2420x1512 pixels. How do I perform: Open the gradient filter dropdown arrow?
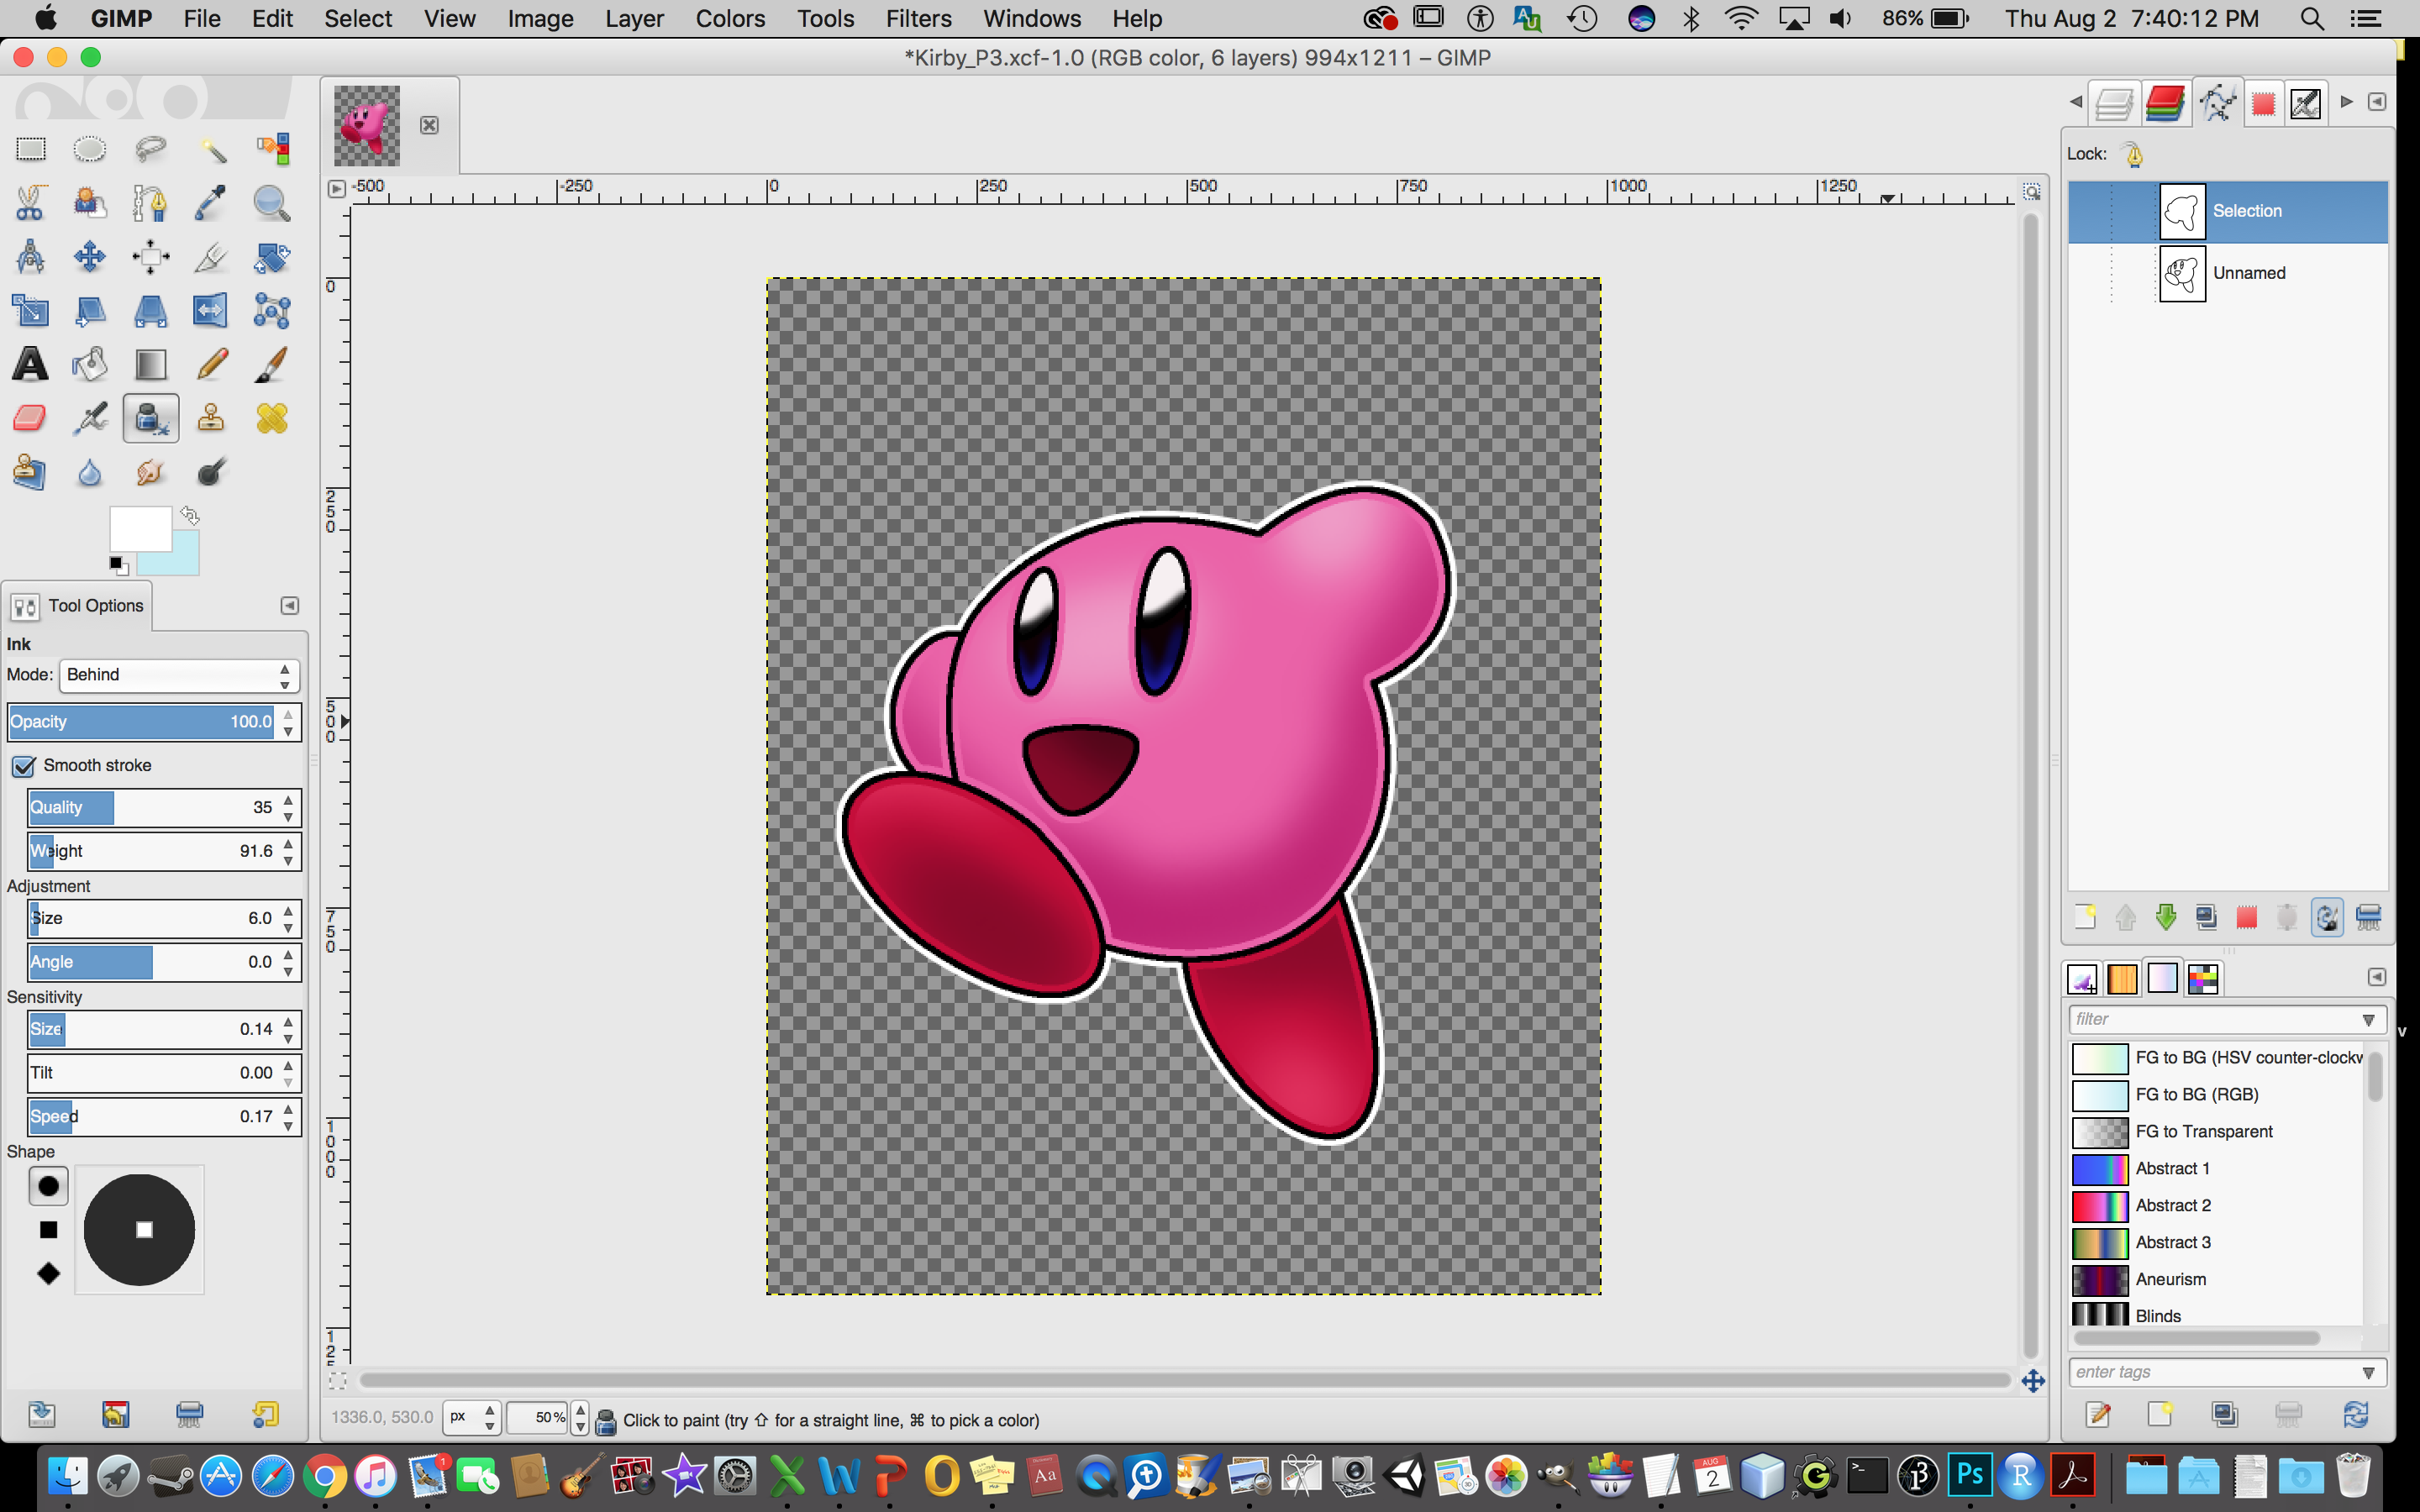click(2368, 1020)
